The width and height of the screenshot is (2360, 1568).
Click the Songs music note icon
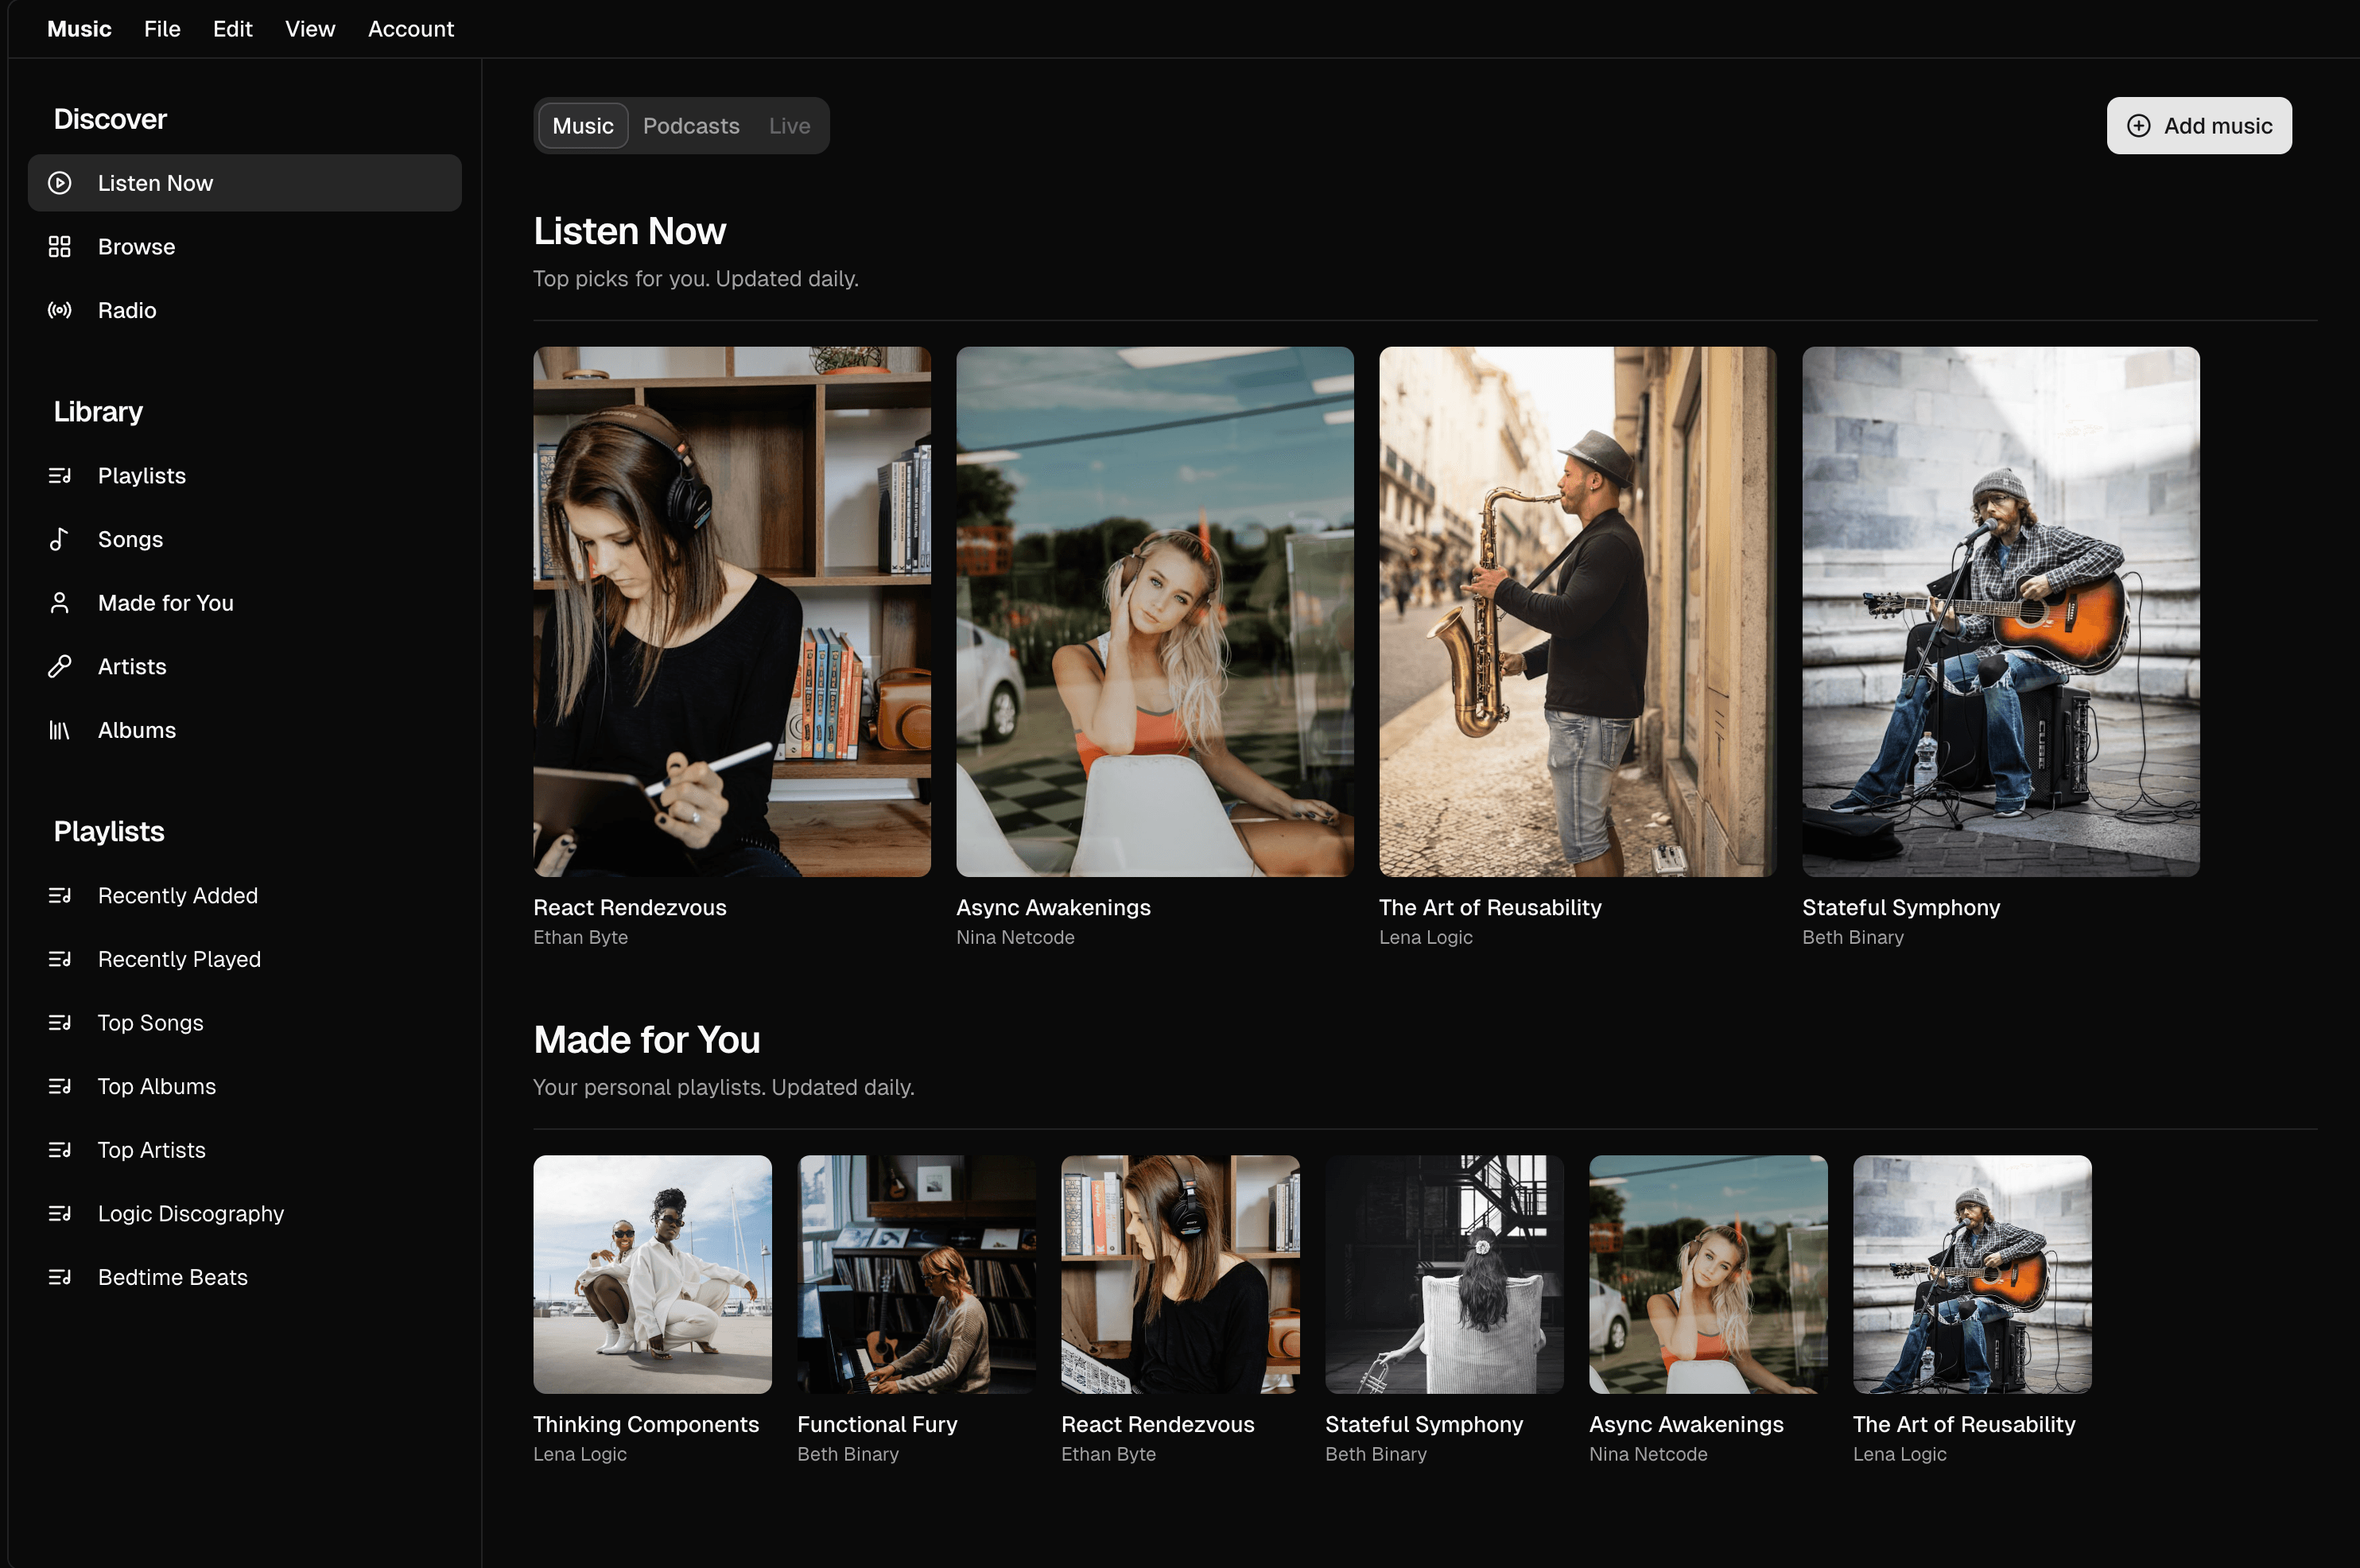[60, 539]
